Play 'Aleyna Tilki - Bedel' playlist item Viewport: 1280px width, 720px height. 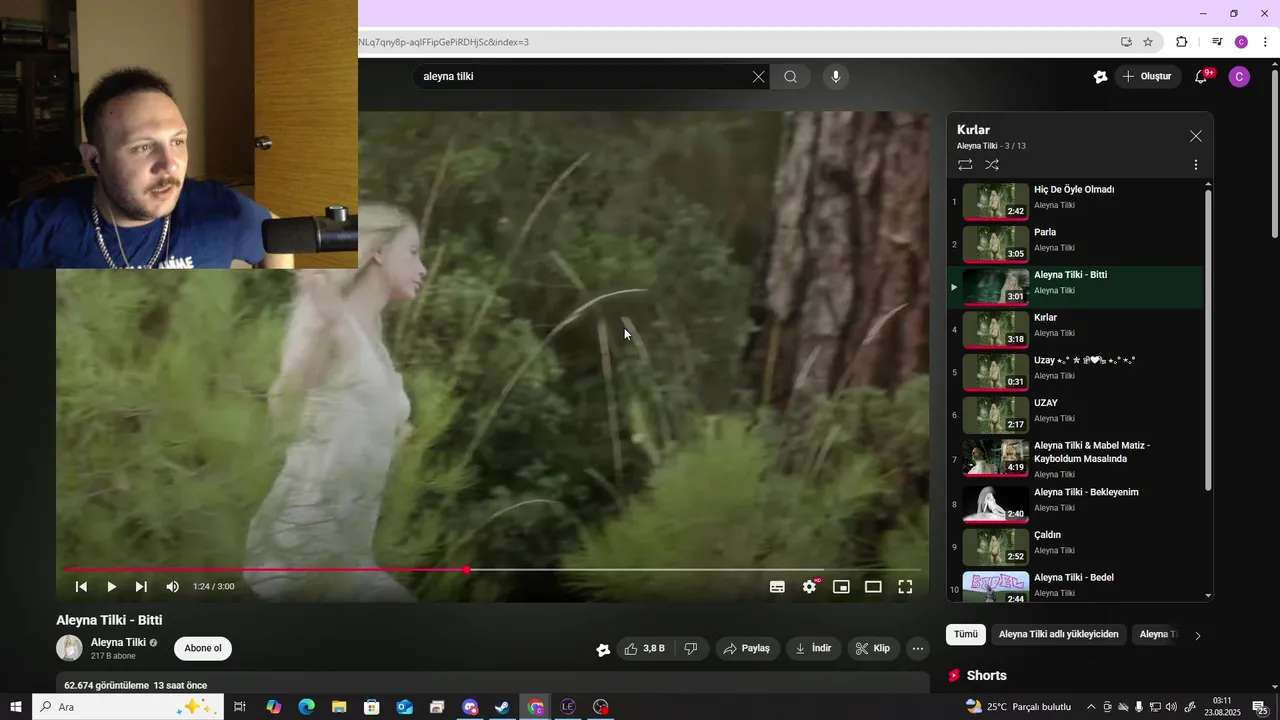(1075, 586)
